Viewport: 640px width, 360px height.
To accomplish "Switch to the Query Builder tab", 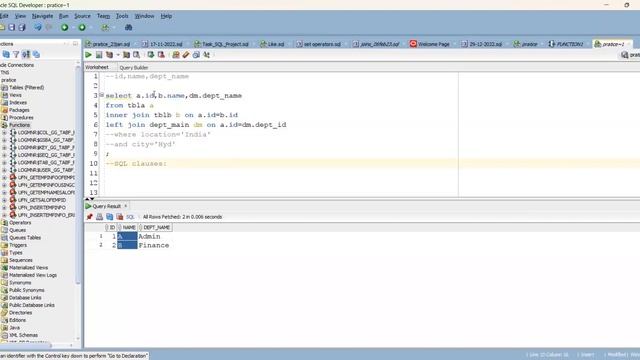I will [133, 67].
